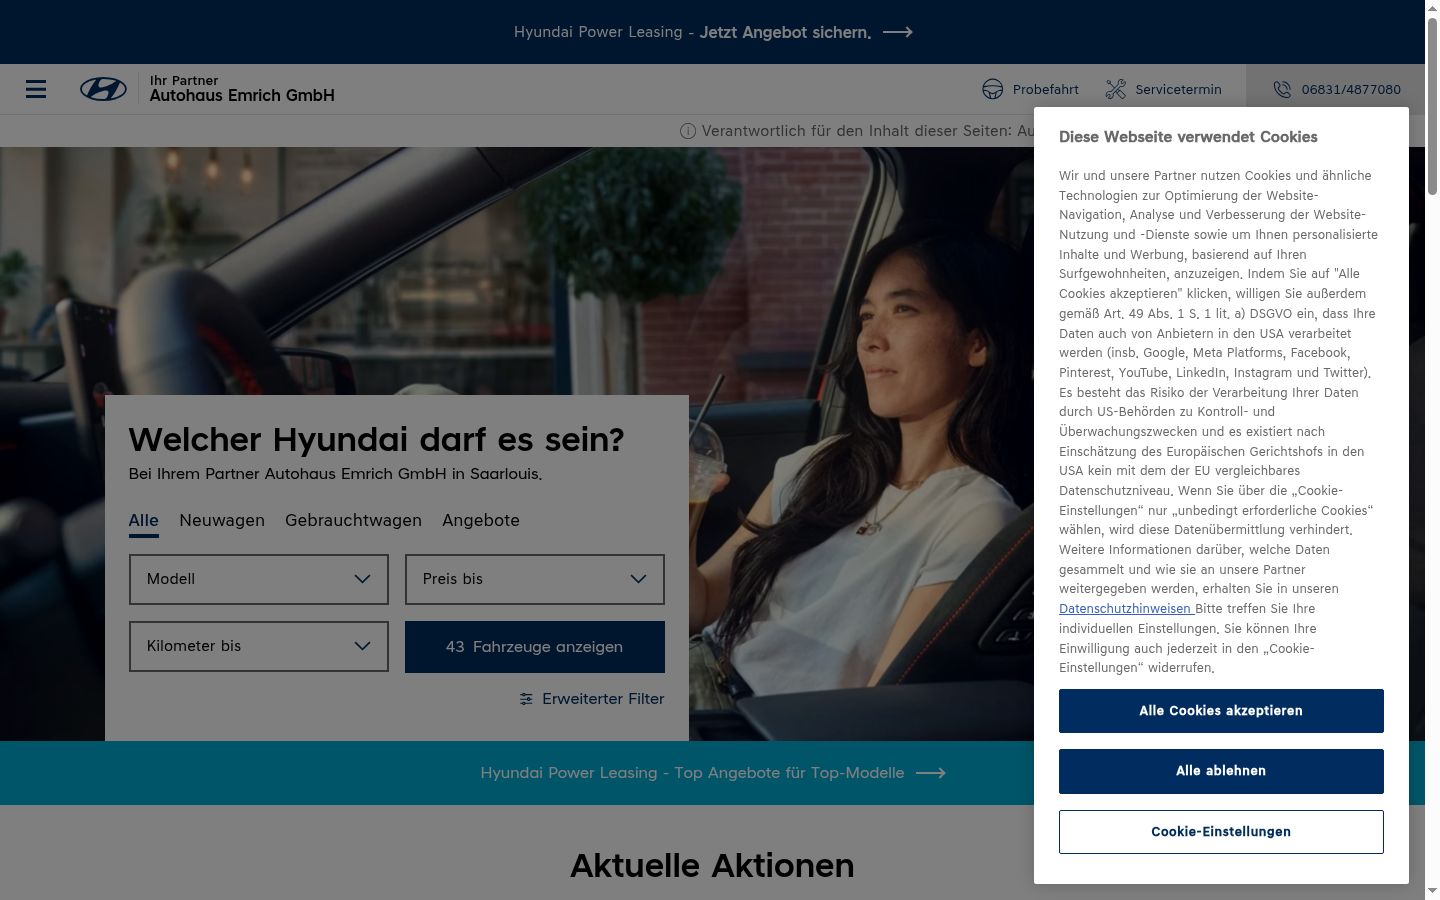Accept all cookies with Alle Cookies akzeptieren

click(1221, 711)
